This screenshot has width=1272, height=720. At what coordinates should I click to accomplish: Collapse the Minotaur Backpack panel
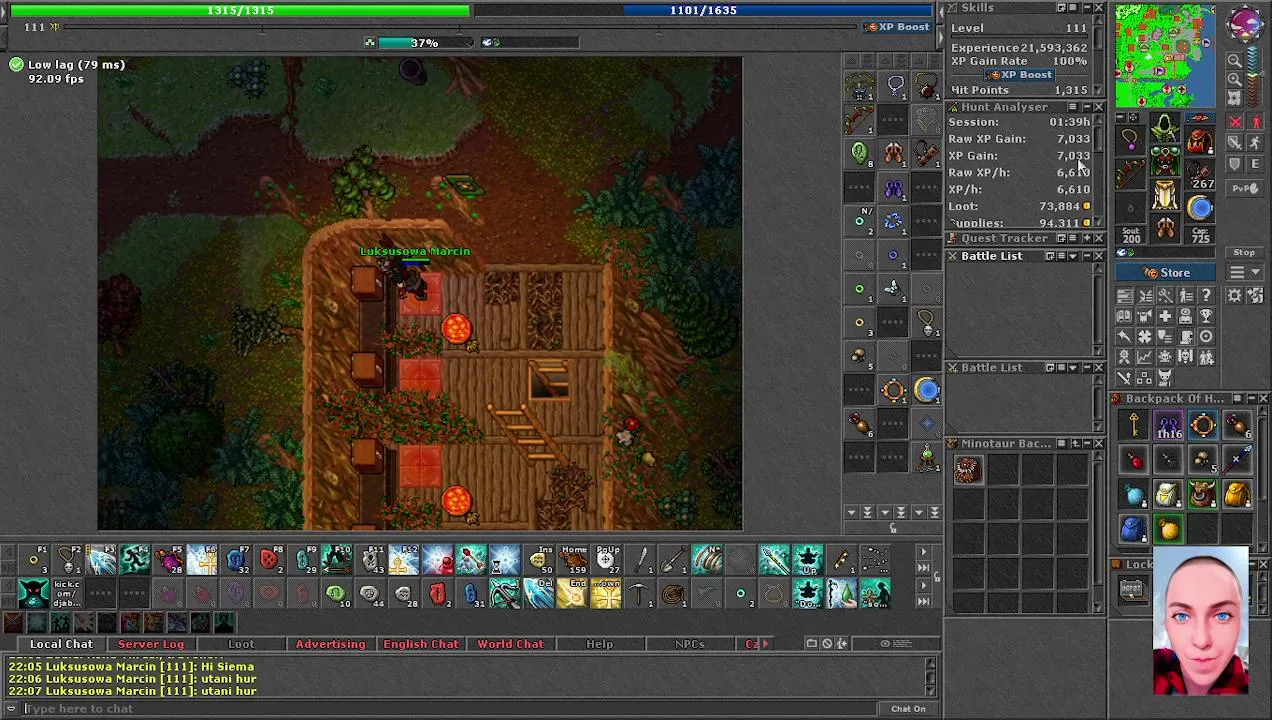[x=1086, y=443]
